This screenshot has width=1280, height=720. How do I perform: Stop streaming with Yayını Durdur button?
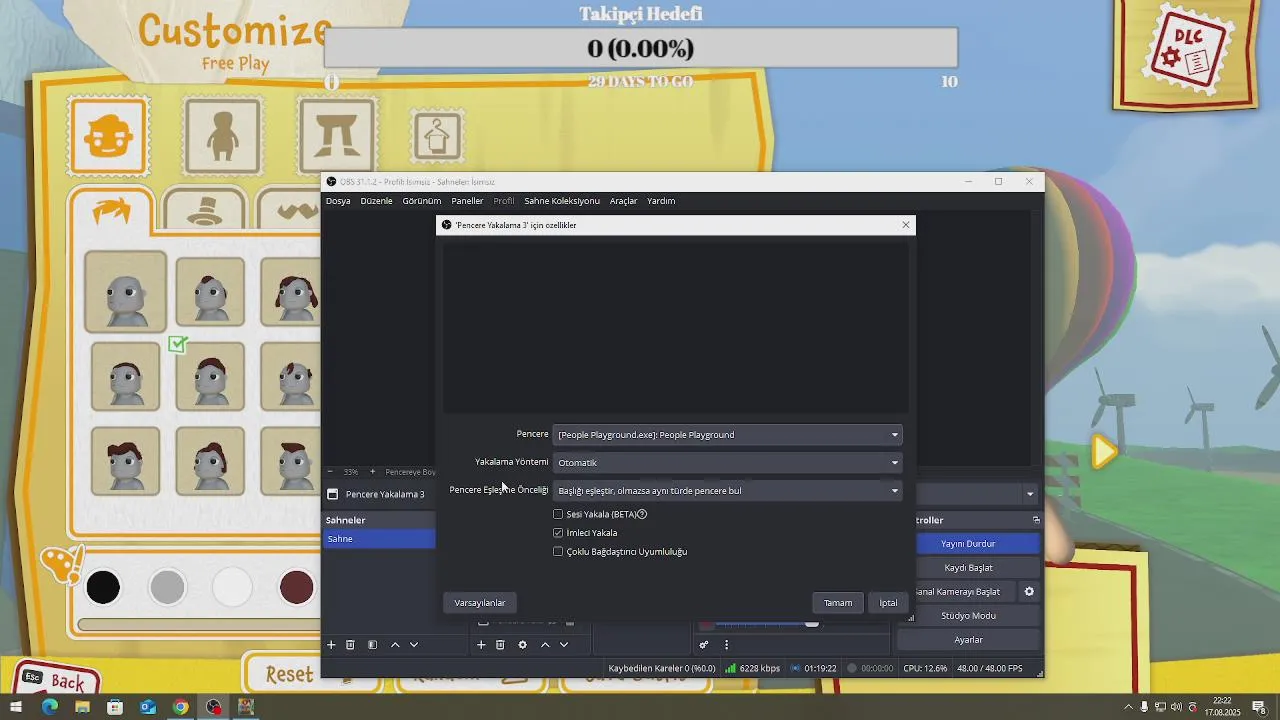pyautogui.click(x=968, y=544)
